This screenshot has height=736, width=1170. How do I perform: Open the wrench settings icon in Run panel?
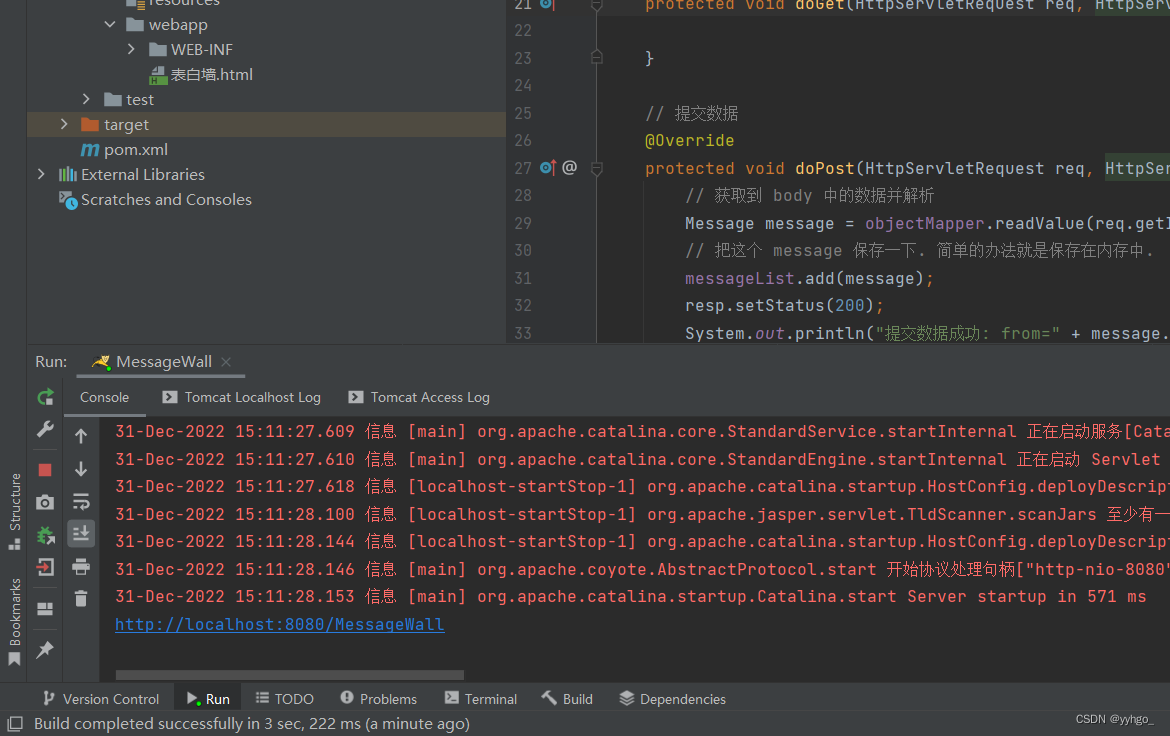click(x=45, y=429)
